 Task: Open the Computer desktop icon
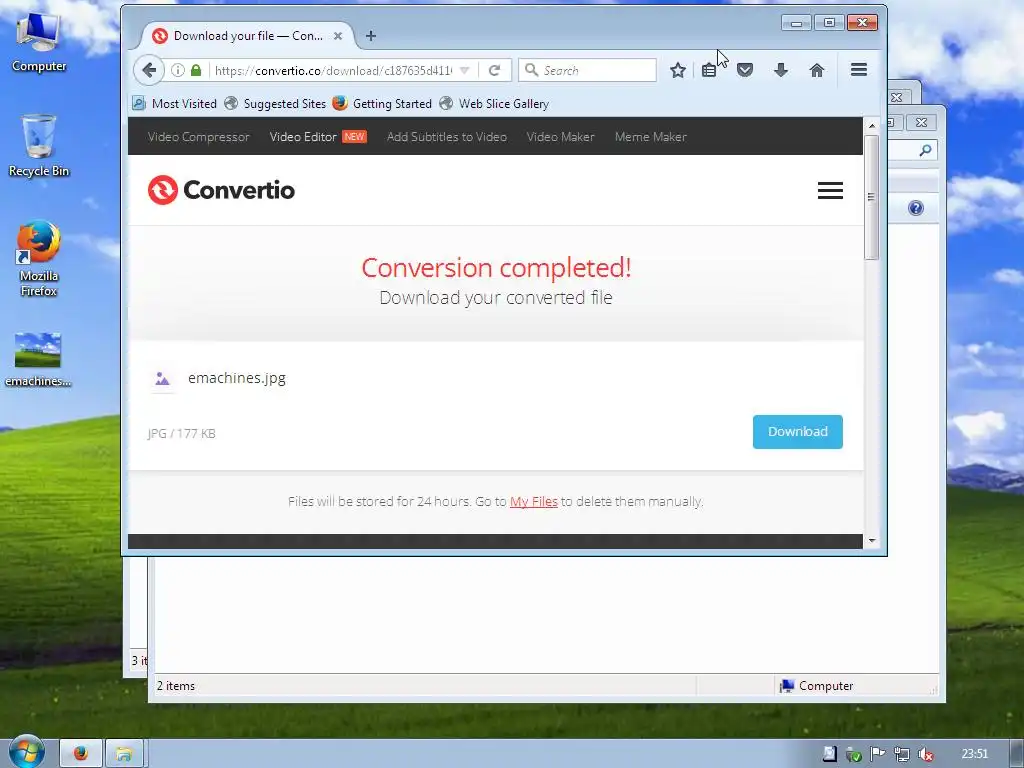tap(39, 40)
